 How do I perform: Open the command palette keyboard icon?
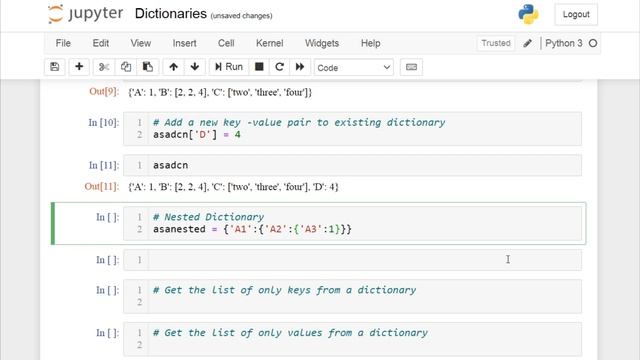coord(411,67)
